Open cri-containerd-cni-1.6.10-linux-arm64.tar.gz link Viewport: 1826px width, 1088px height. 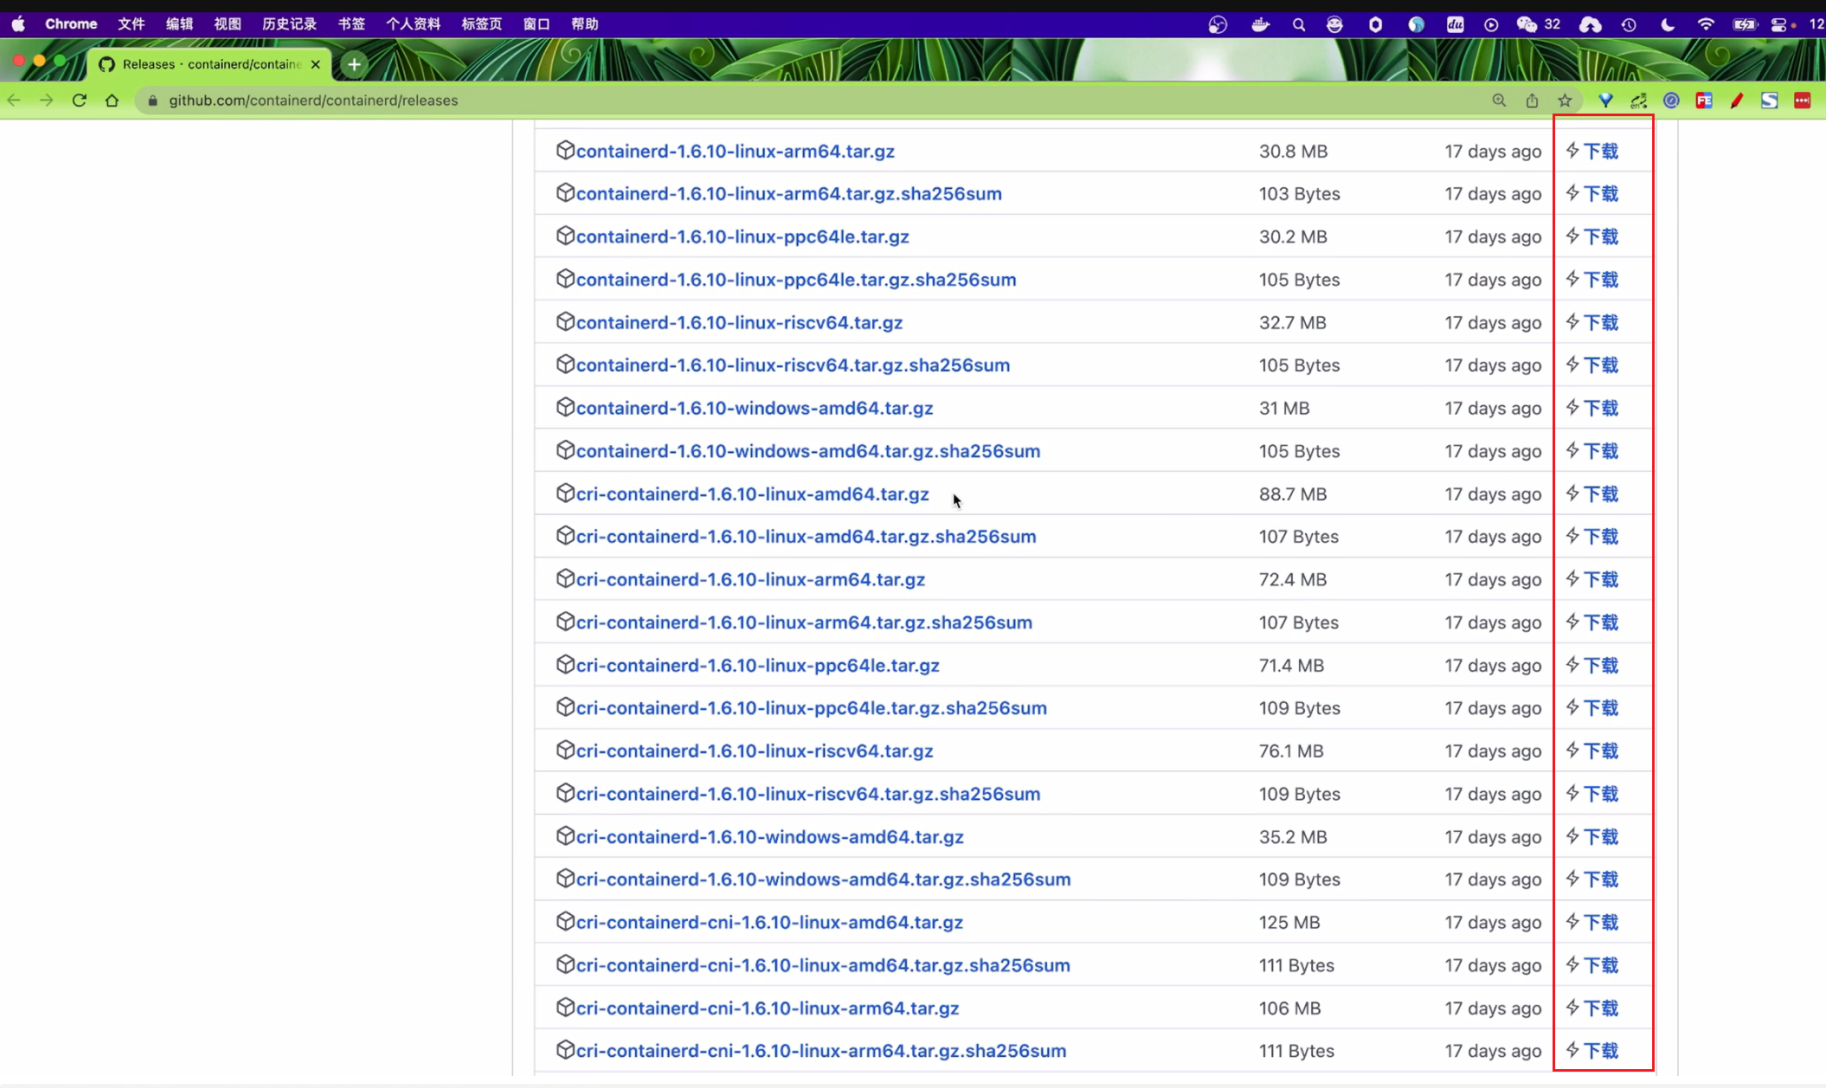click(767, 1008)
